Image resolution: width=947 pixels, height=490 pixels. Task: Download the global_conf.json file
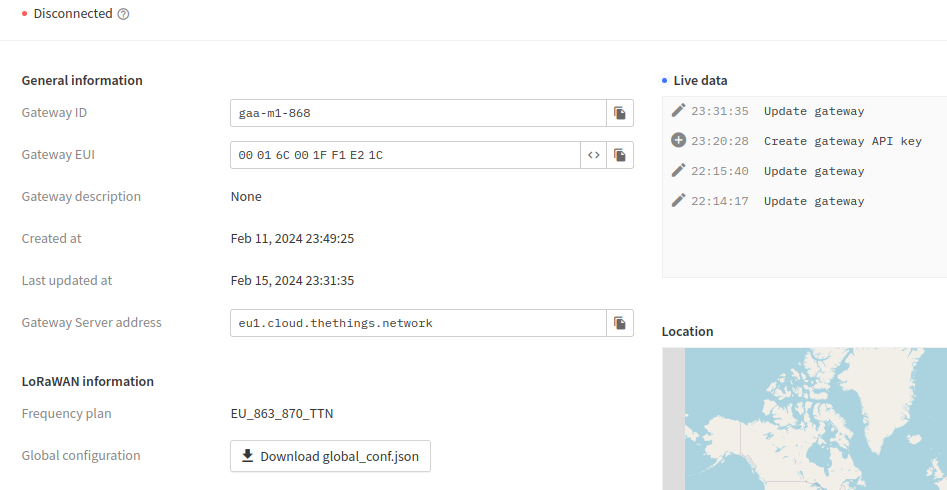click(x=330, y=456)
